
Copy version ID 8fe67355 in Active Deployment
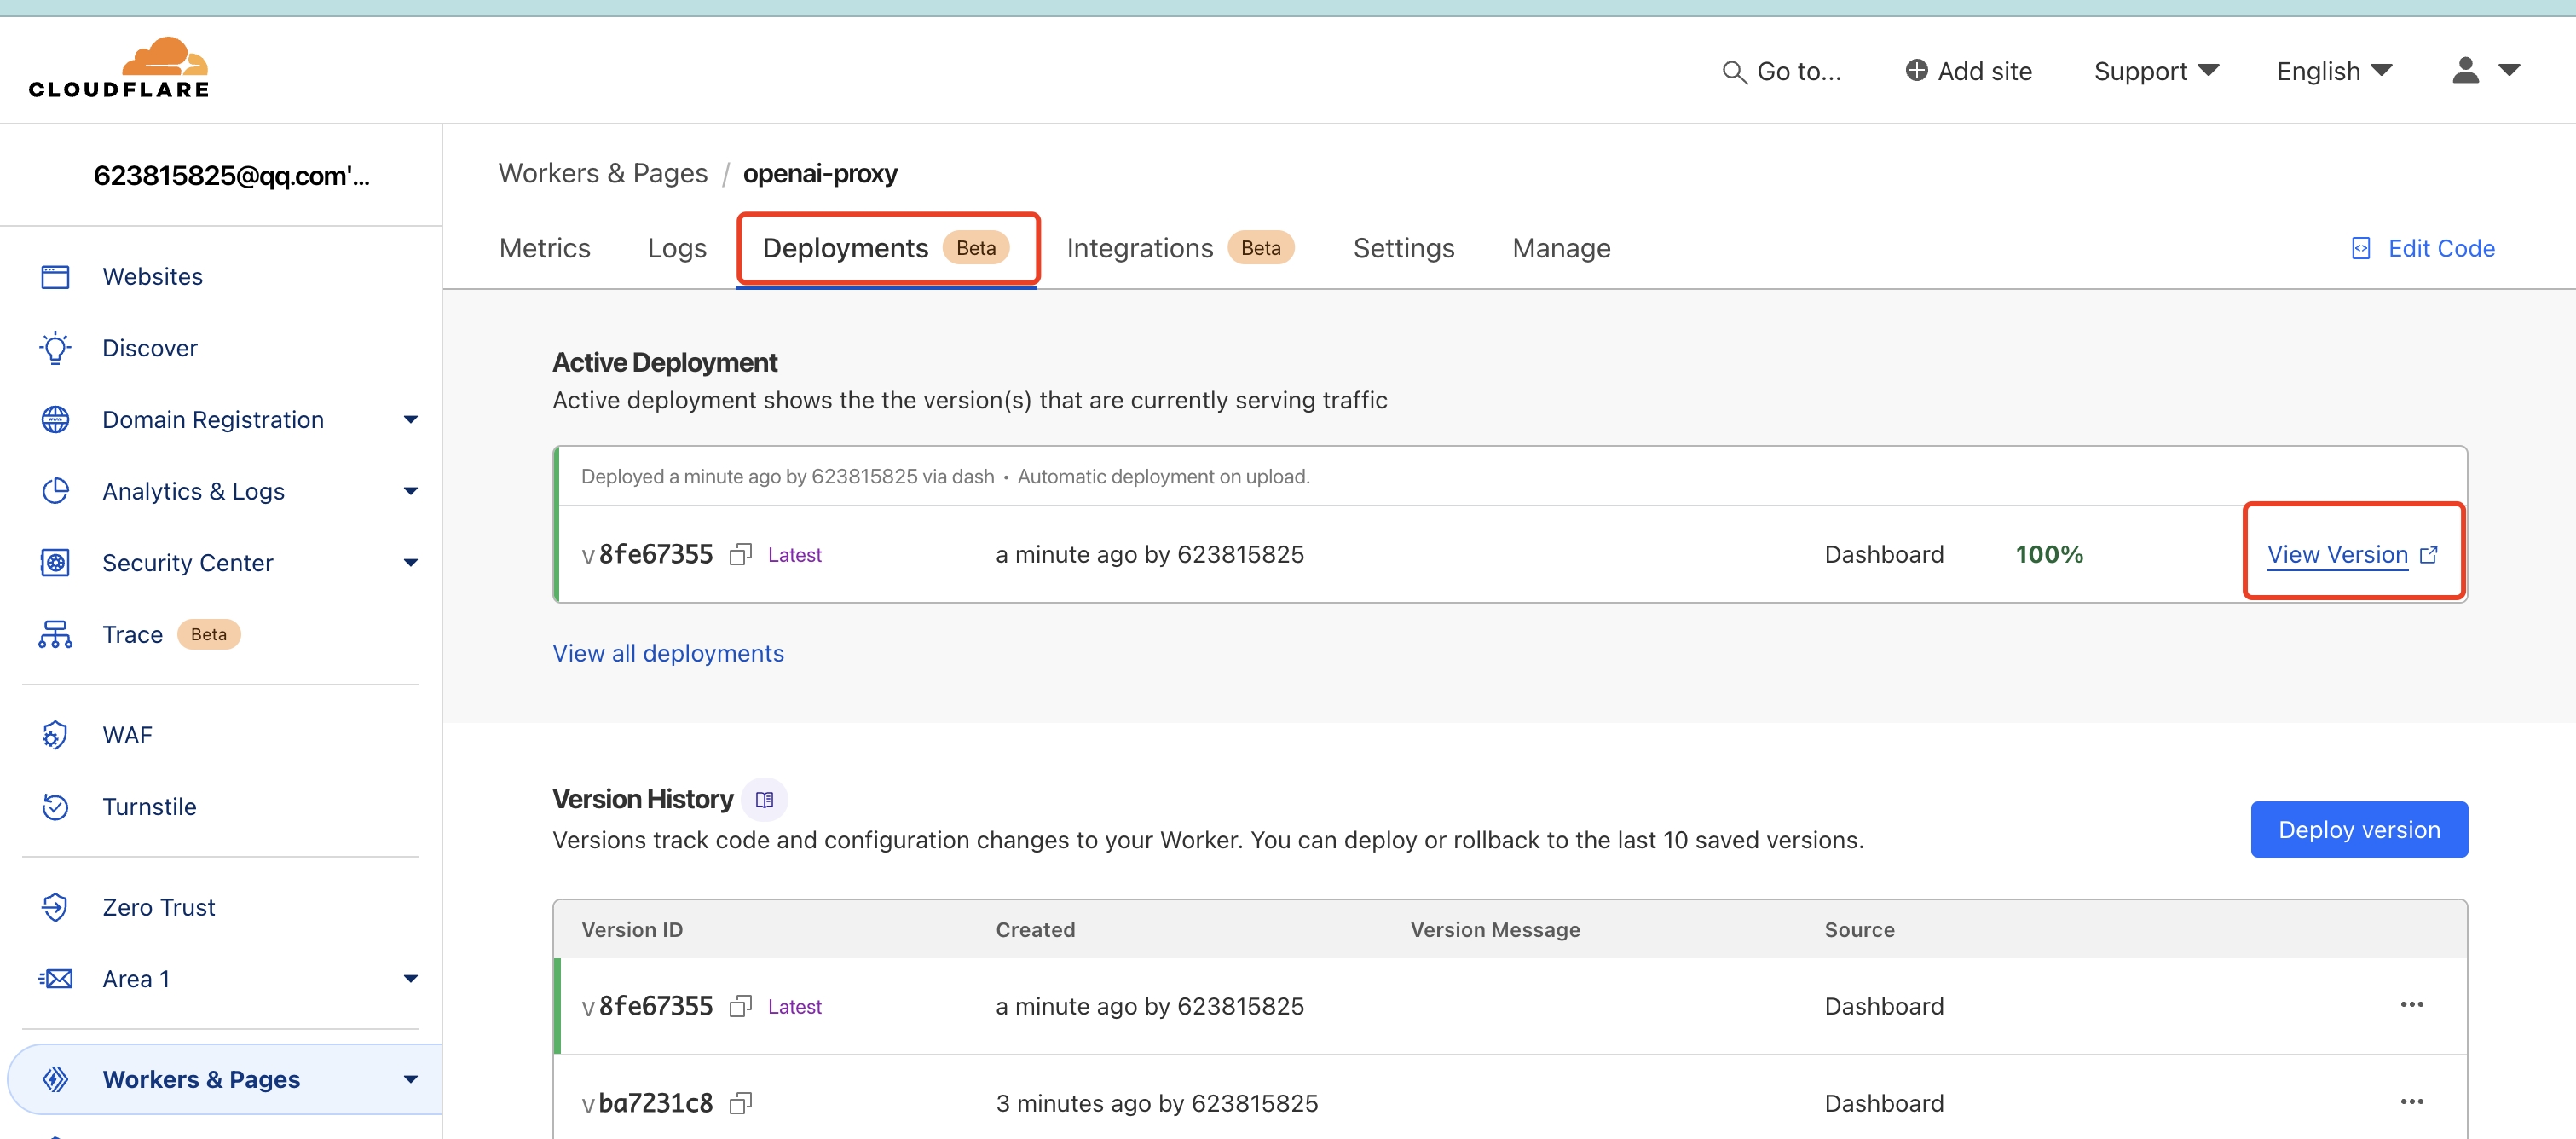[x=740, y=555]
